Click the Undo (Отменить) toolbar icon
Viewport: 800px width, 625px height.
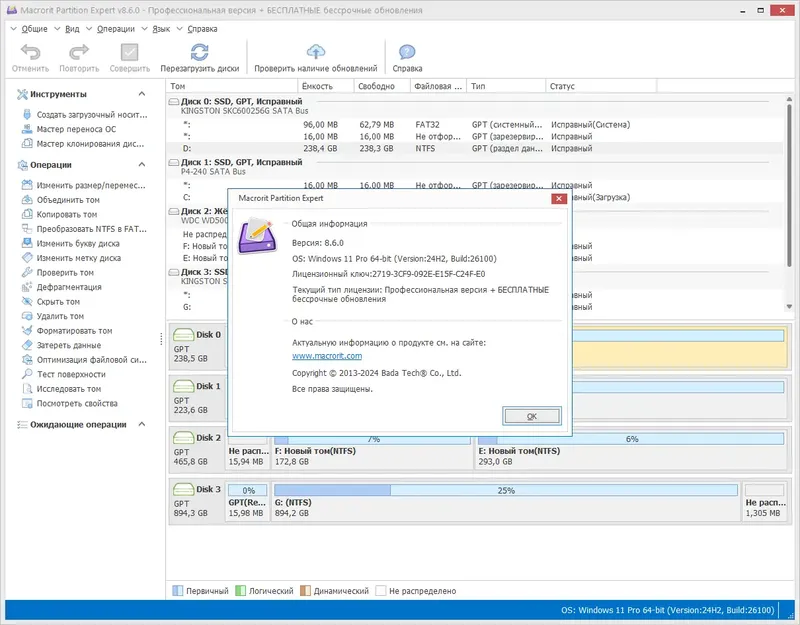click(x=30, y=52)
